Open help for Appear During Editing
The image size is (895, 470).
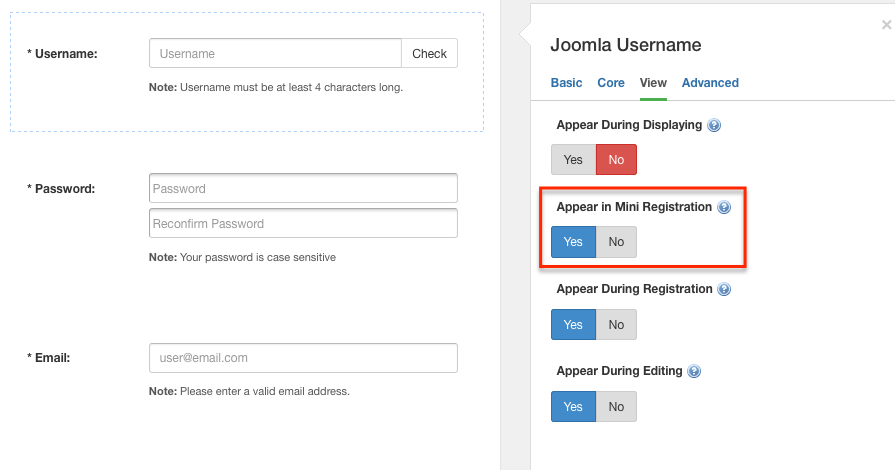pos(694,372)
